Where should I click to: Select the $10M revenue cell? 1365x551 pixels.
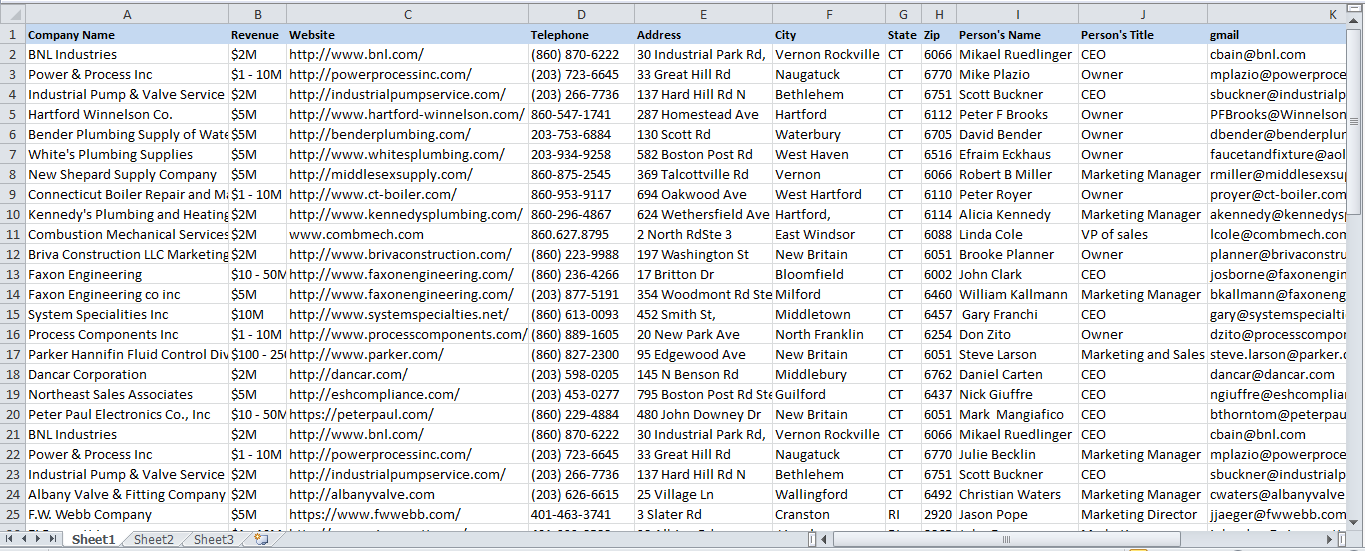[257, 314]
